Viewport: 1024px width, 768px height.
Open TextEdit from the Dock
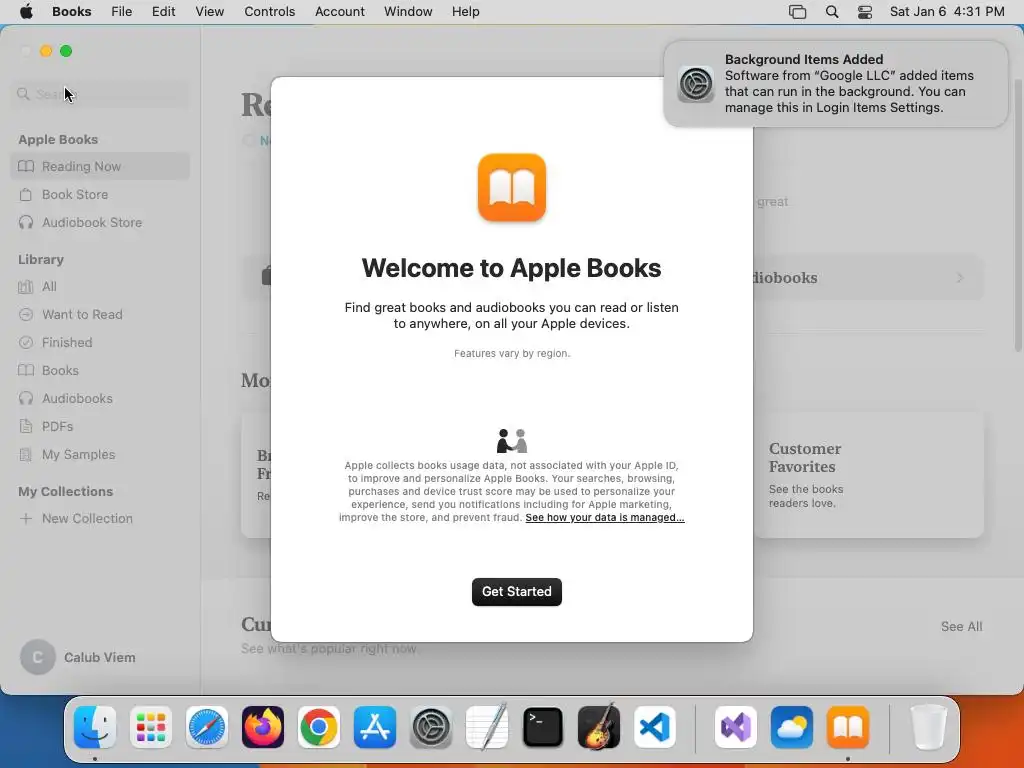point(487,726)
